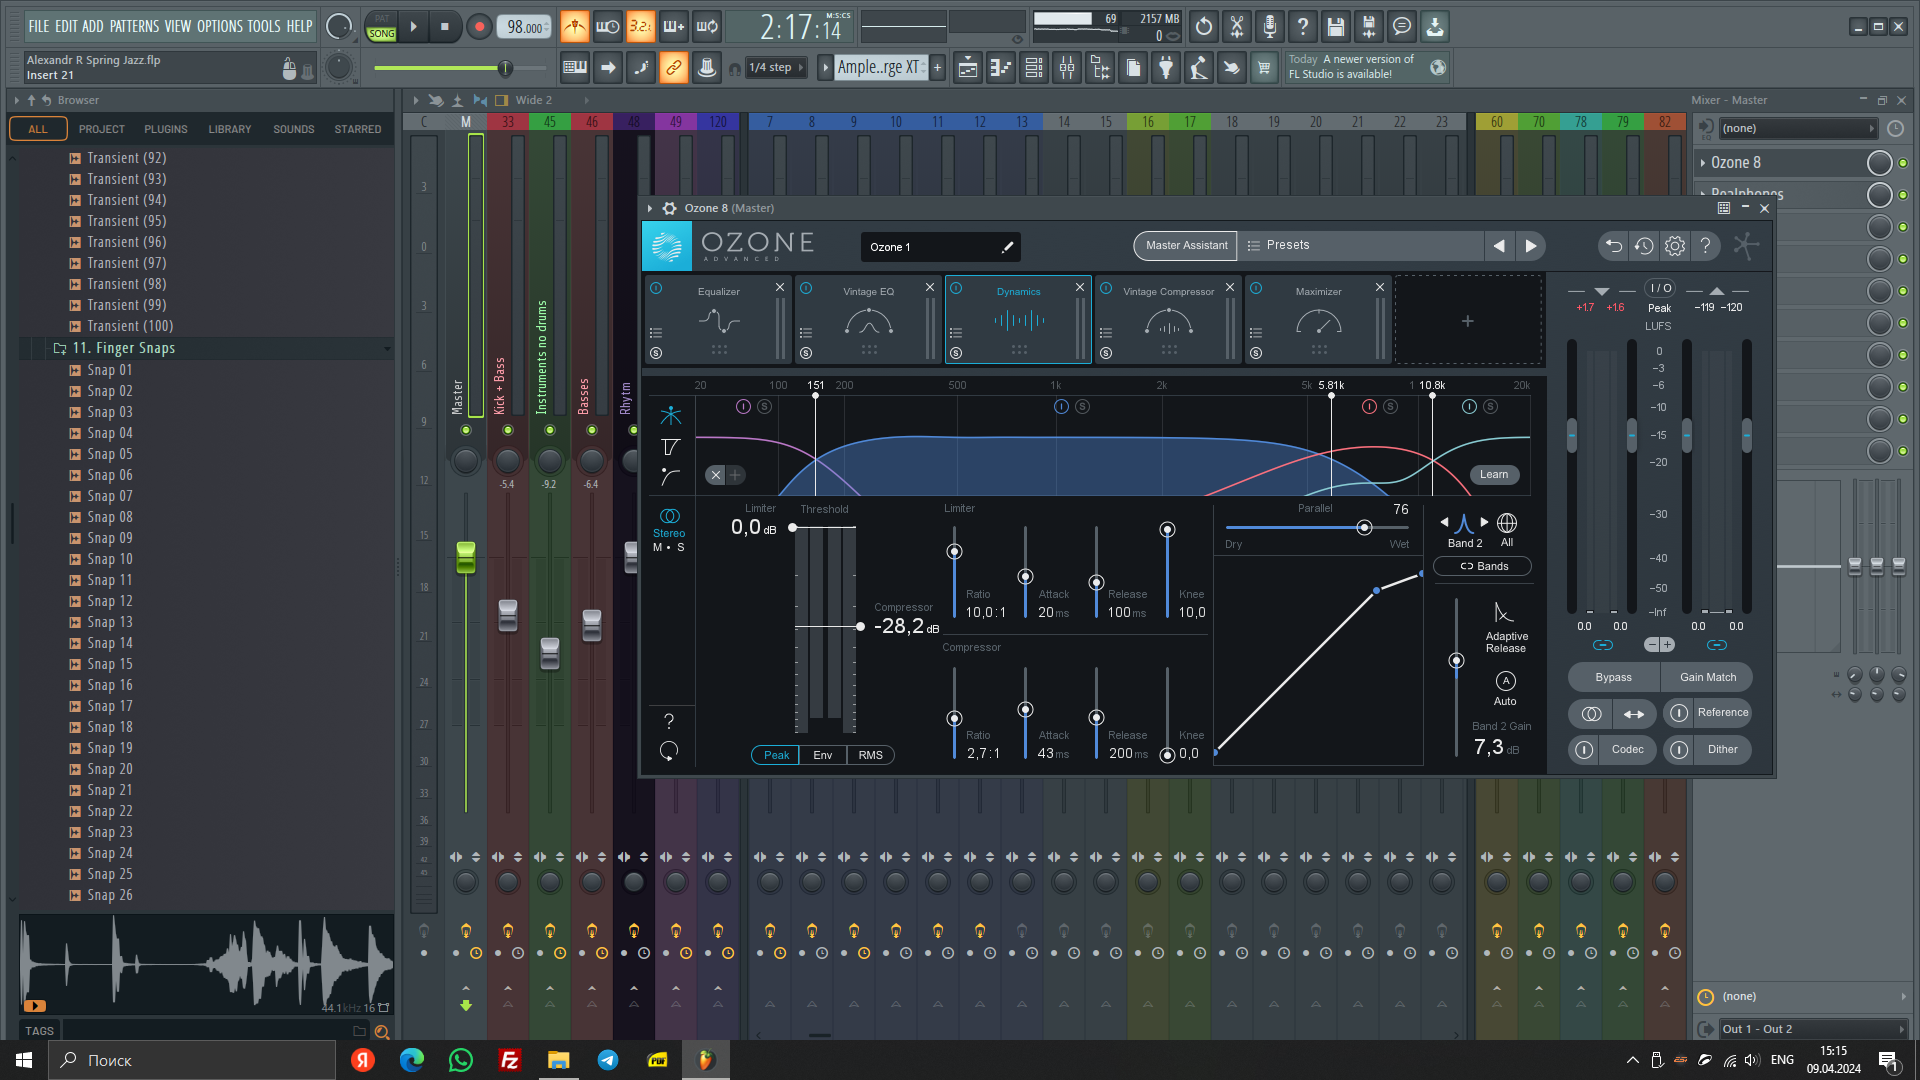Click the Adaptive Release icon

coord(1504,612)
